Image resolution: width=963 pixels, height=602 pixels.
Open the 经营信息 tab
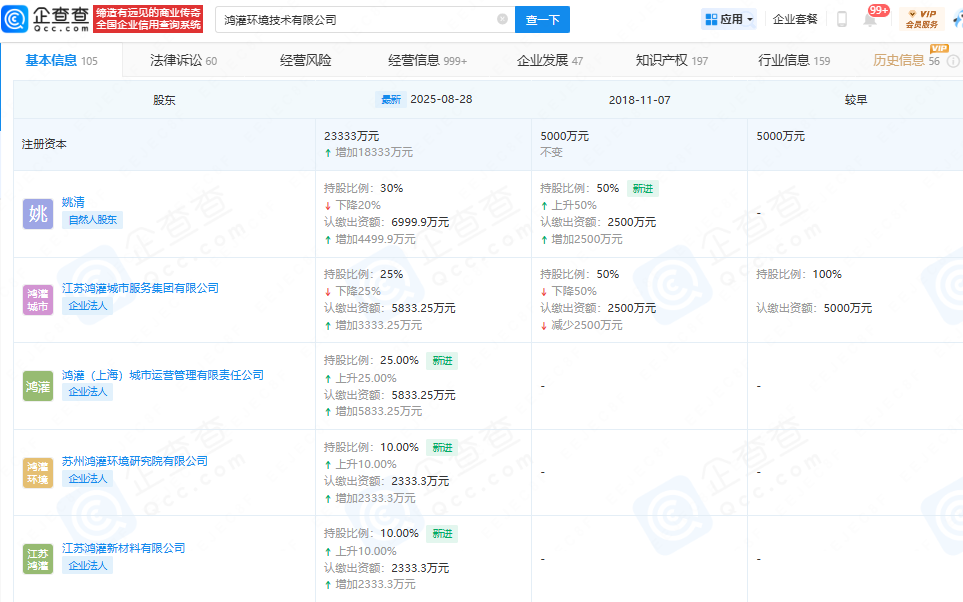click(x=427, y=60)
